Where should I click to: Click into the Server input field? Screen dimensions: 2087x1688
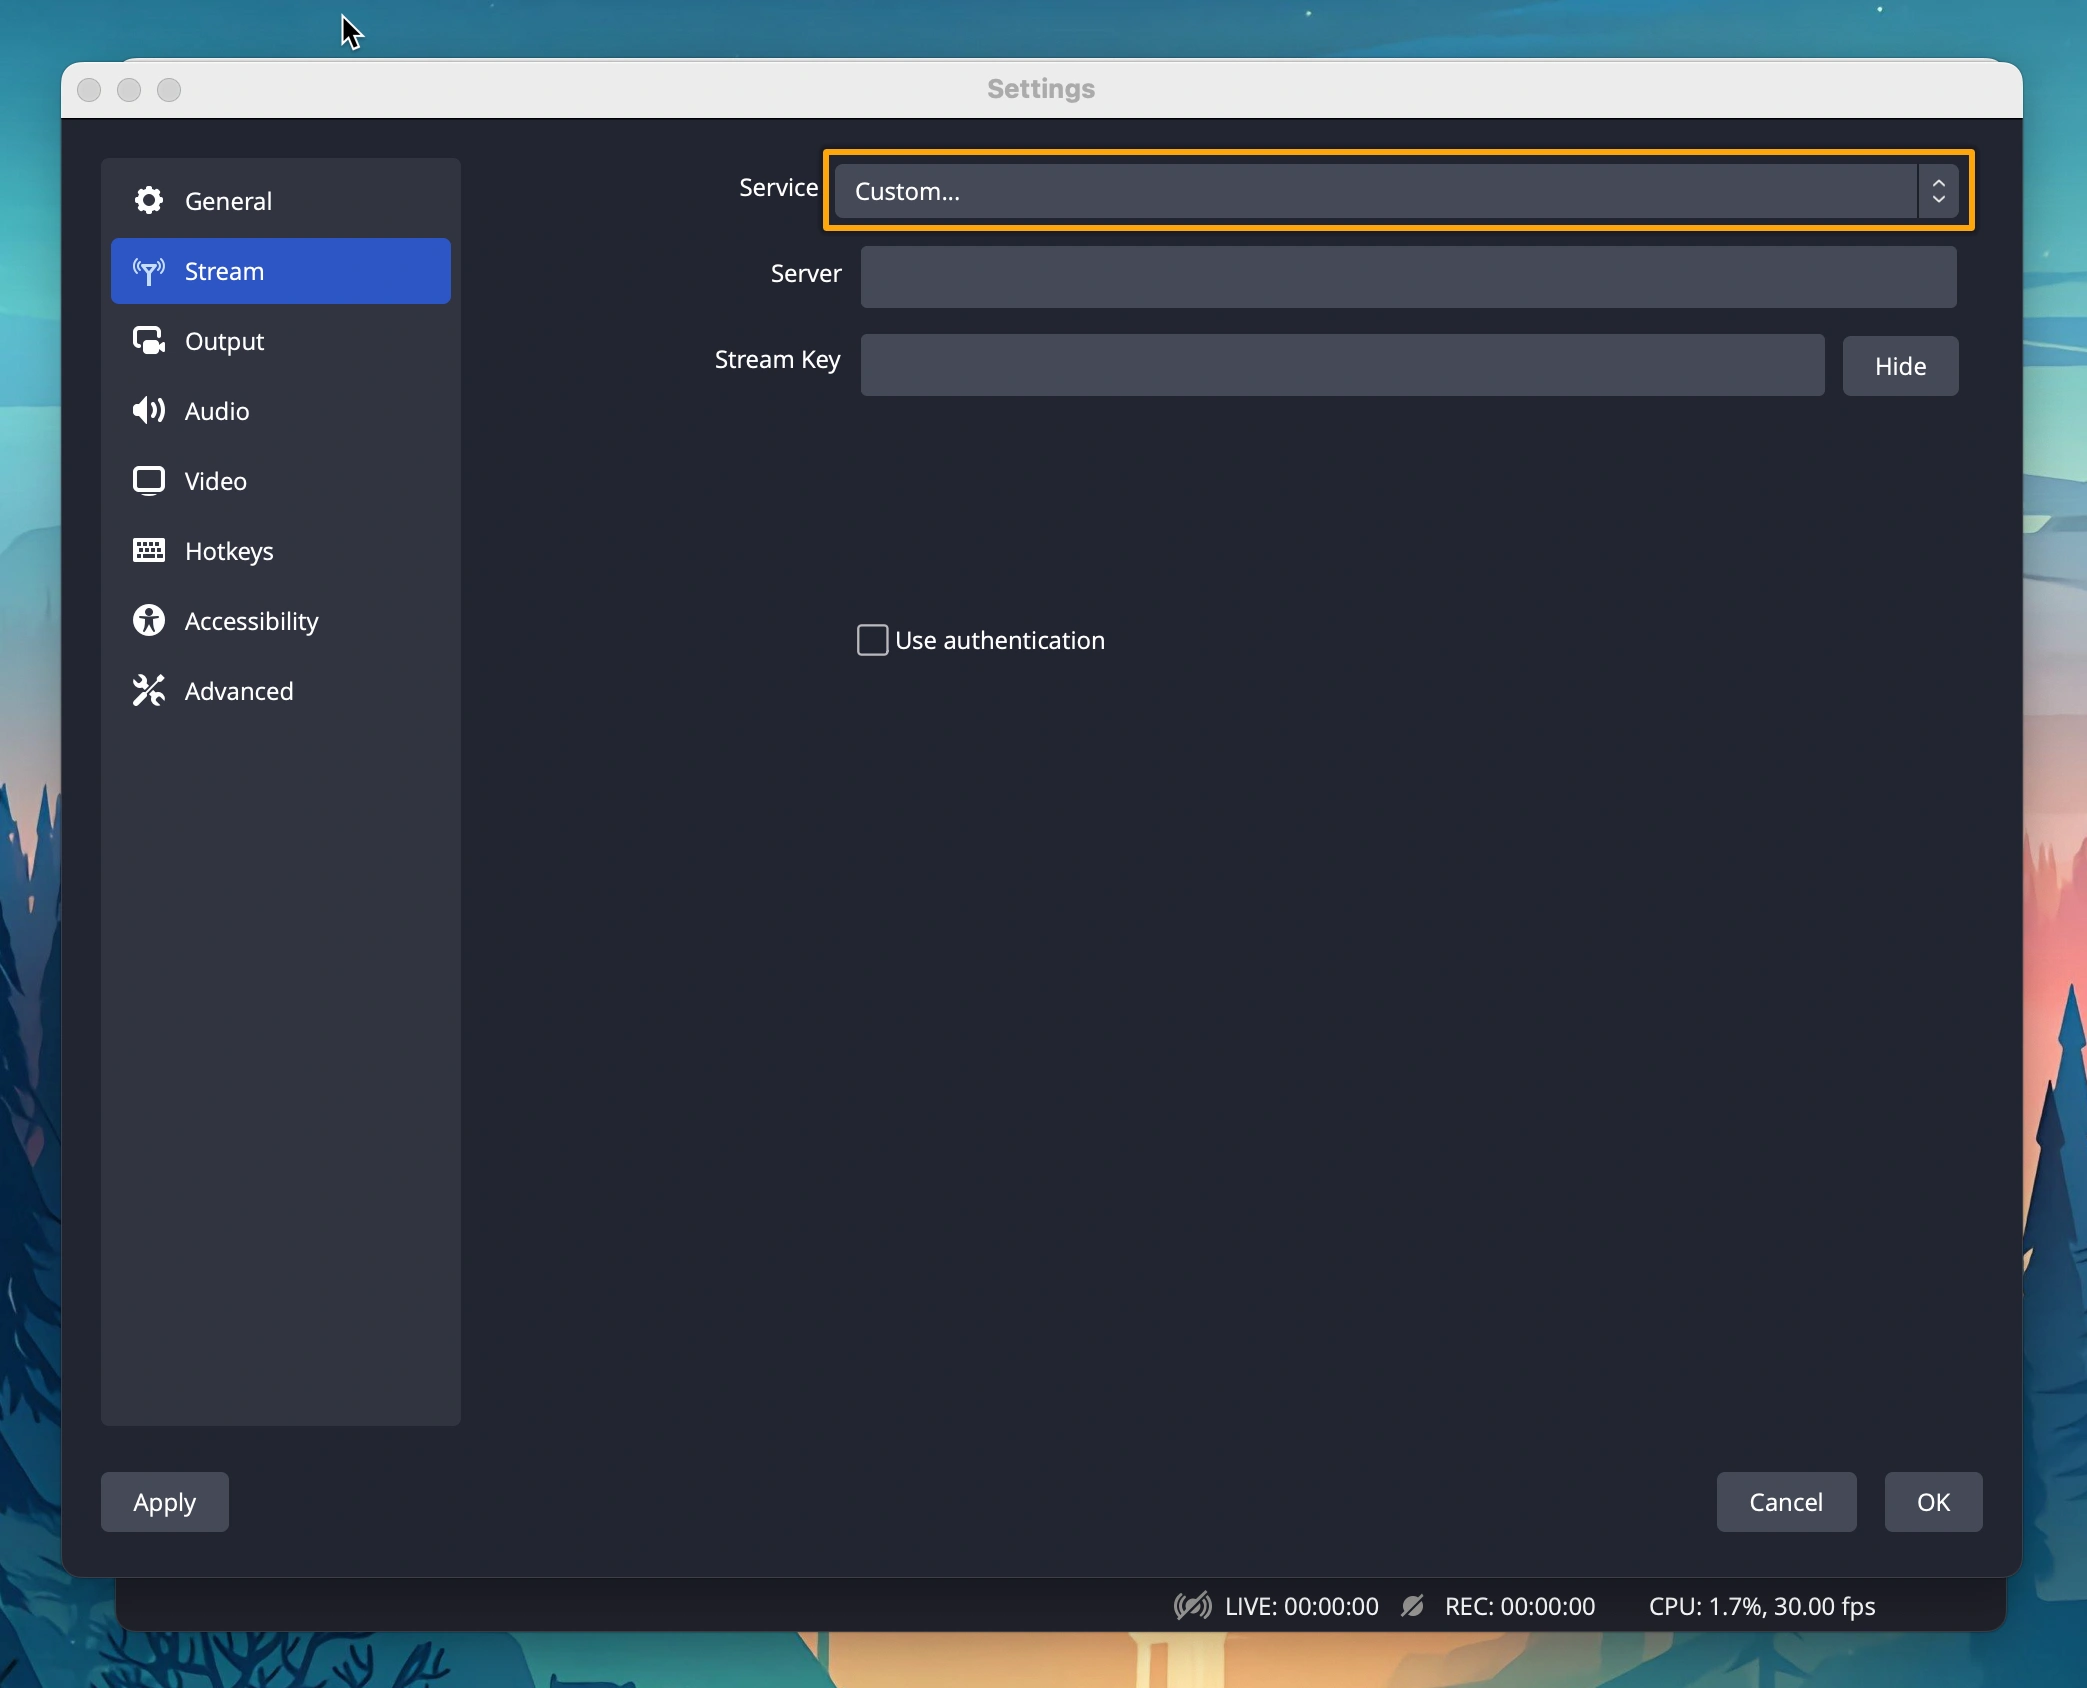pyautogui.click(x=1407, y=277)
